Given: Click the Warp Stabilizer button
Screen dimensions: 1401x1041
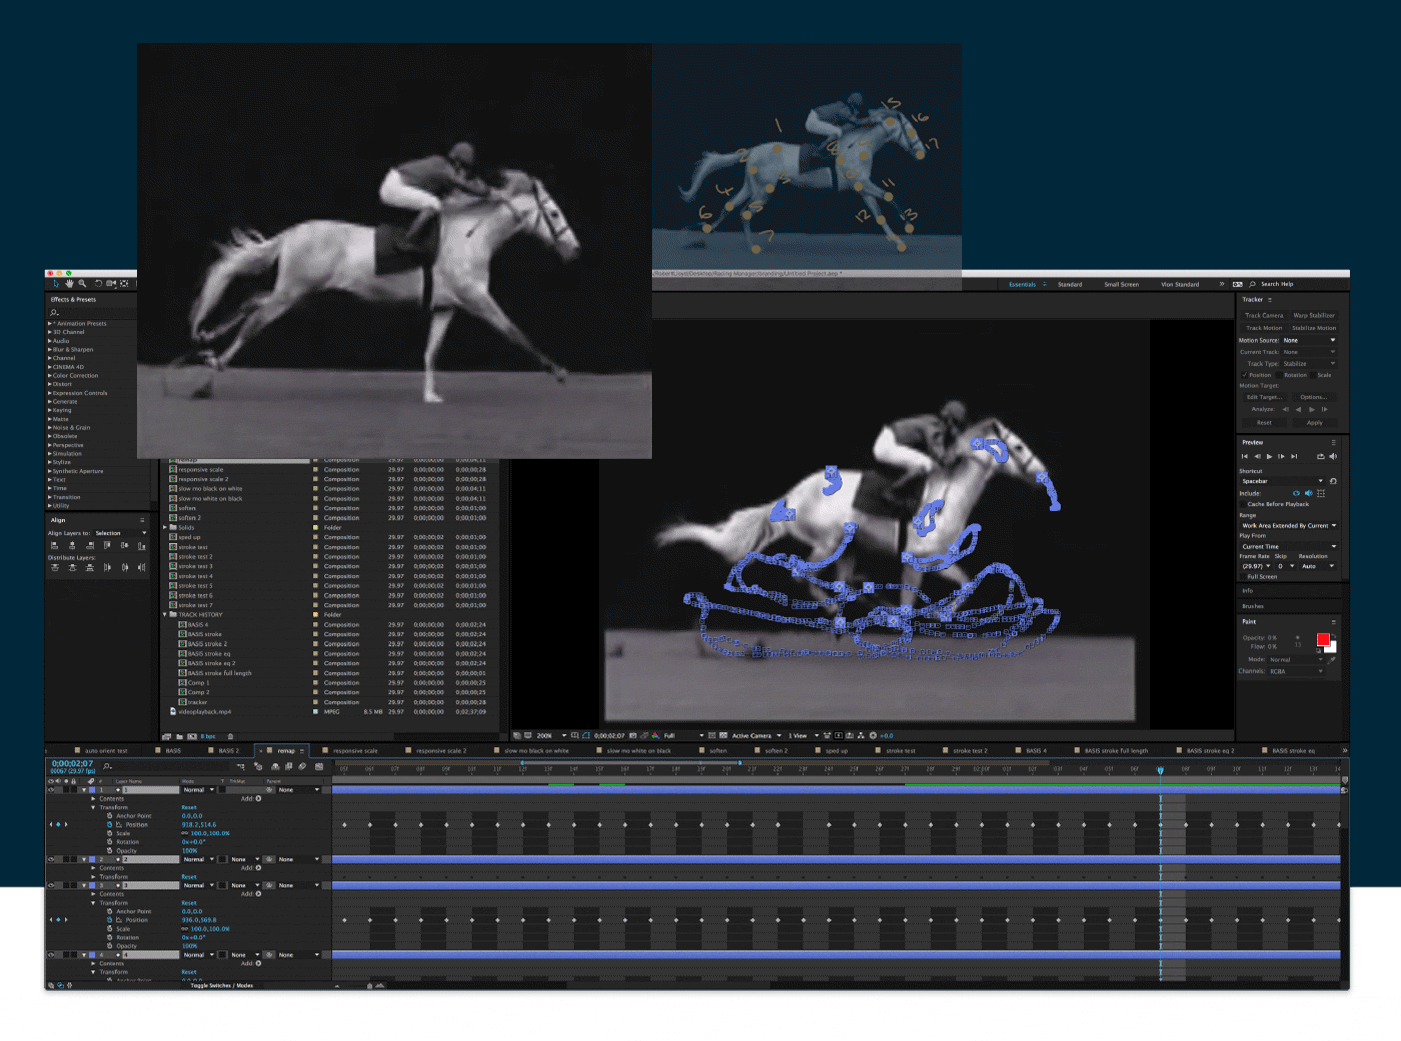Looking at the screenshot, I should click(1314, 316).
